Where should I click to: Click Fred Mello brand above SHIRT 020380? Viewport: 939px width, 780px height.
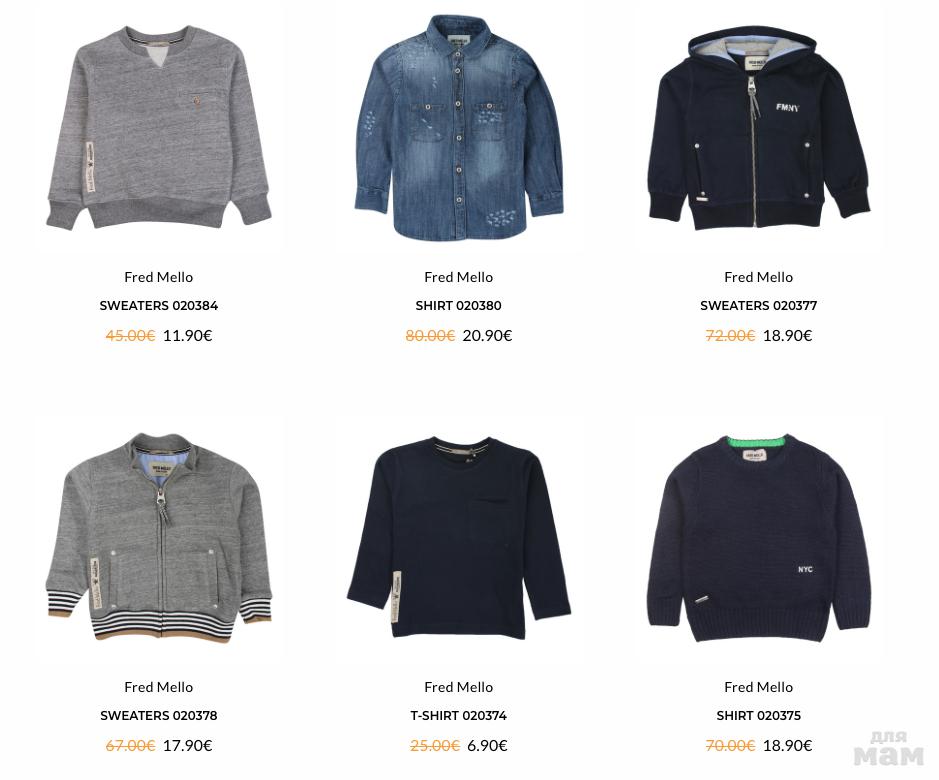click(459, 277)
